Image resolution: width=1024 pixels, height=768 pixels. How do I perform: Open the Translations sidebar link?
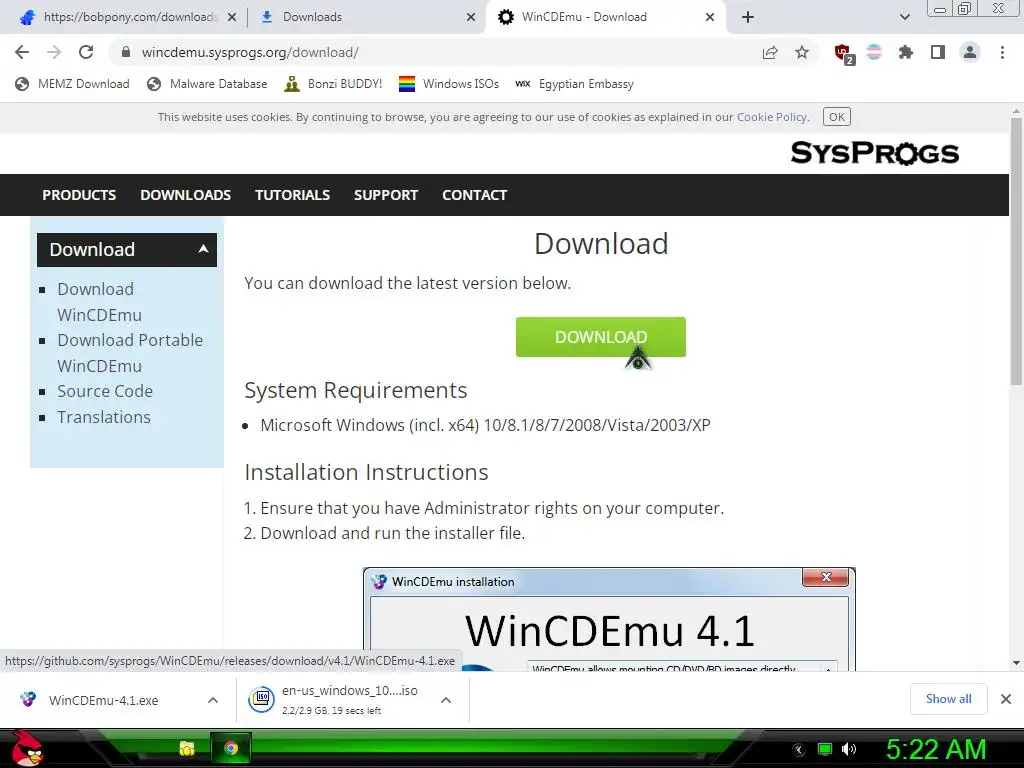[104, 417]
